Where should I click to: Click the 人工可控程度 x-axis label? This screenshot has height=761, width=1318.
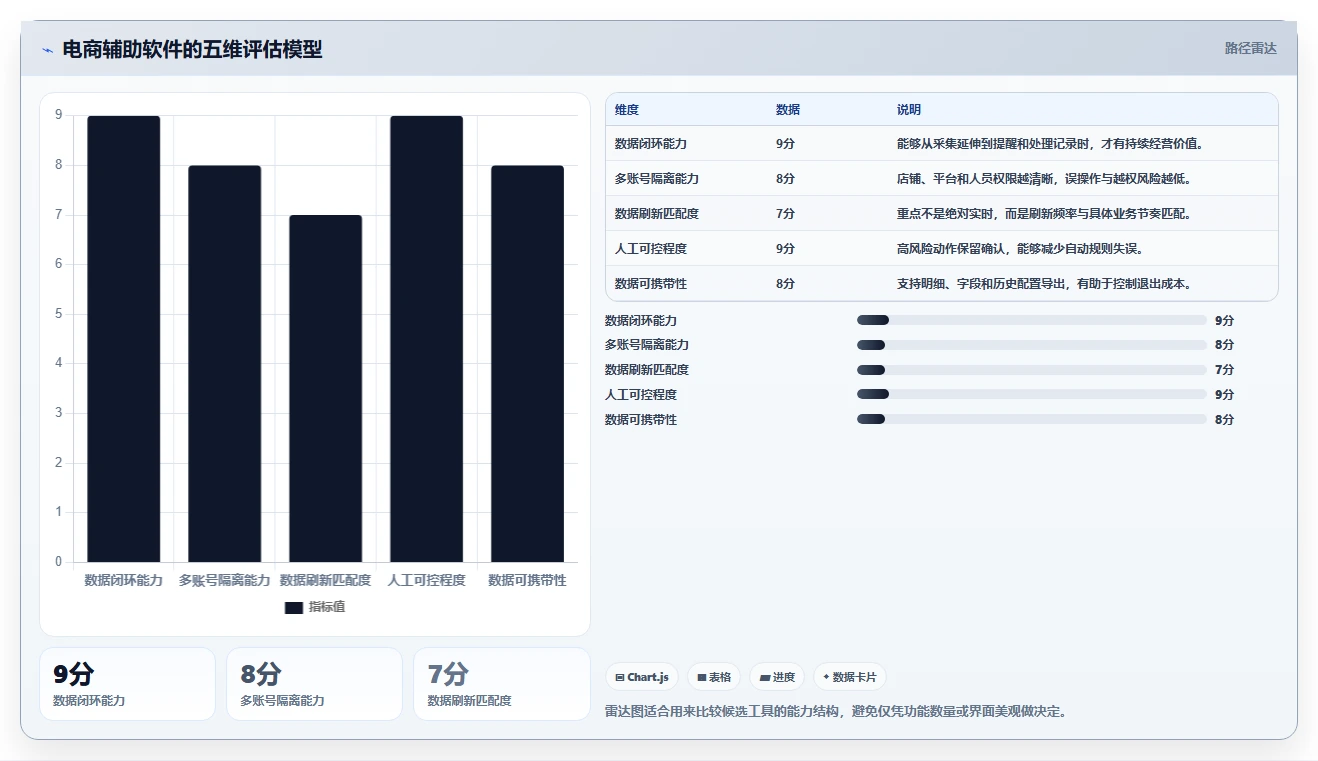(427, 580)
